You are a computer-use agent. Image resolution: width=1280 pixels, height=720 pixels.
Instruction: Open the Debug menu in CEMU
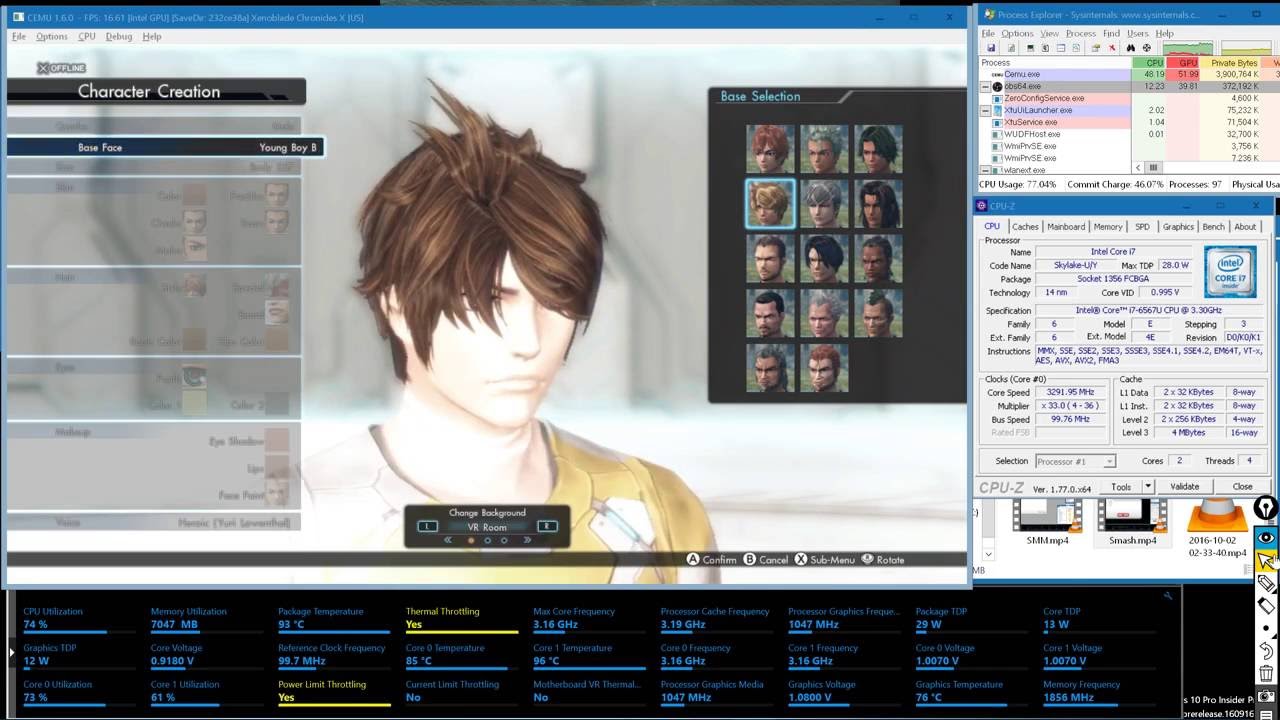click(x=119, y=36)
